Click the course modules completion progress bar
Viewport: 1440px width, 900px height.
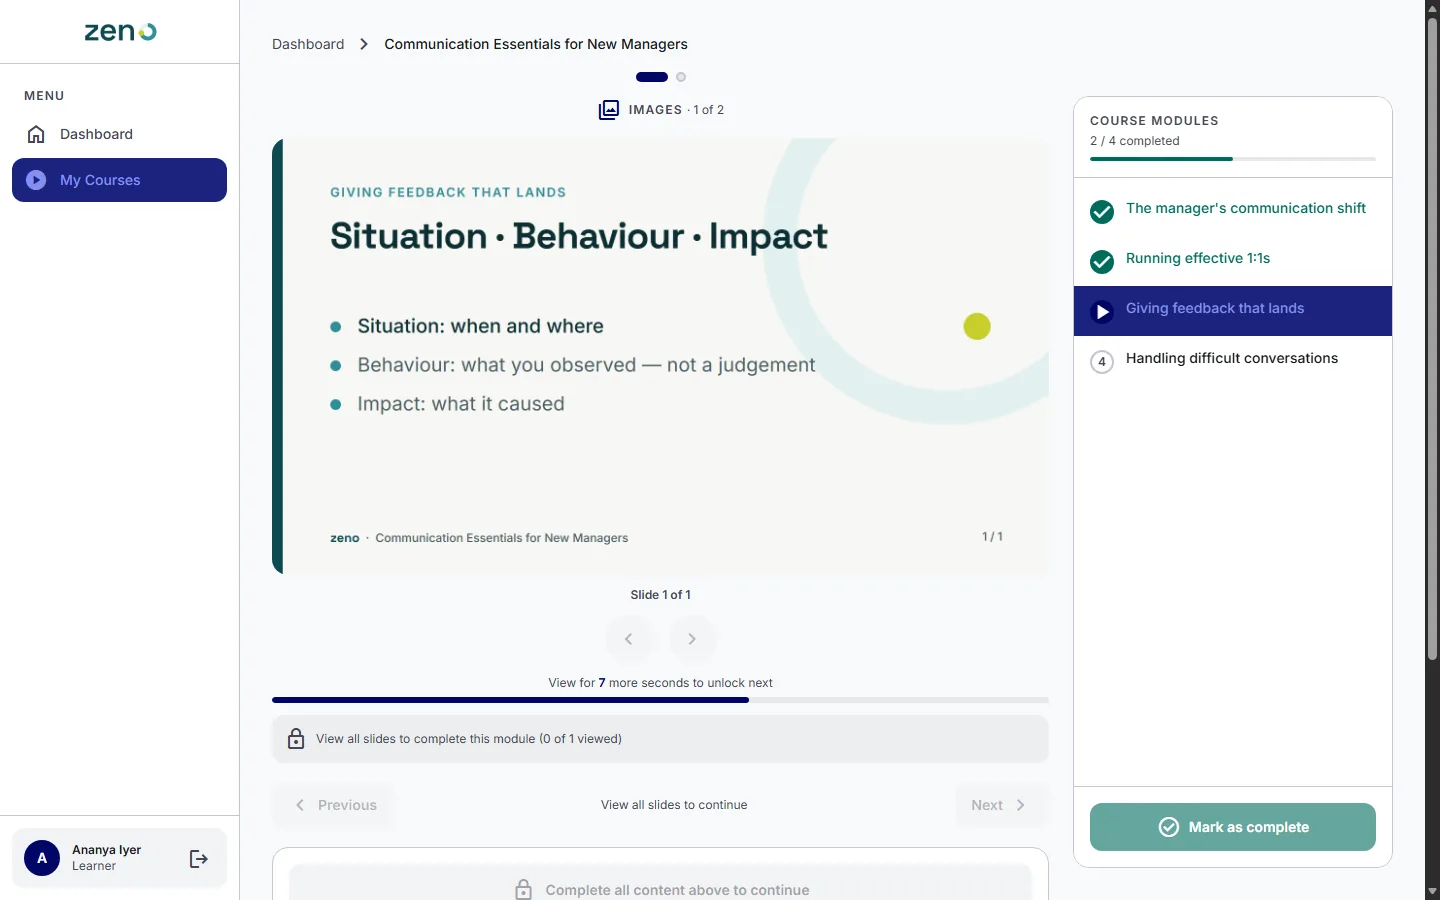1233,159
